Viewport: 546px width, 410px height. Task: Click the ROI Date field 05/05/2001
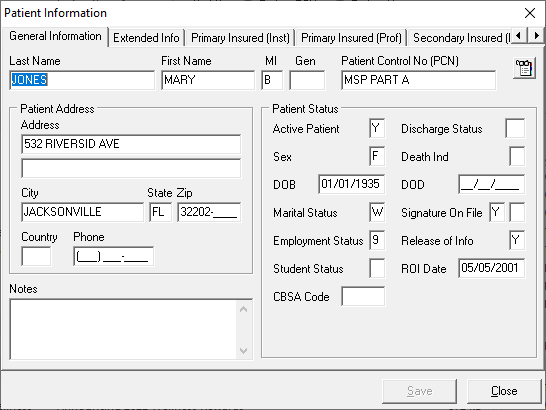point(492,268)
